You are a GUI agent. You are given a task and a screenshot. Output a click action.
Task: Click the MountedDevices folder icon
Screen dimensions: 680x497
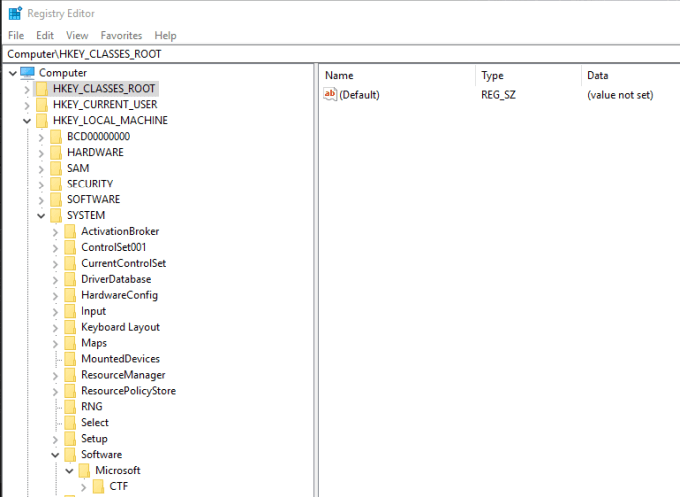pyautogui.click(x=70, y=359)
